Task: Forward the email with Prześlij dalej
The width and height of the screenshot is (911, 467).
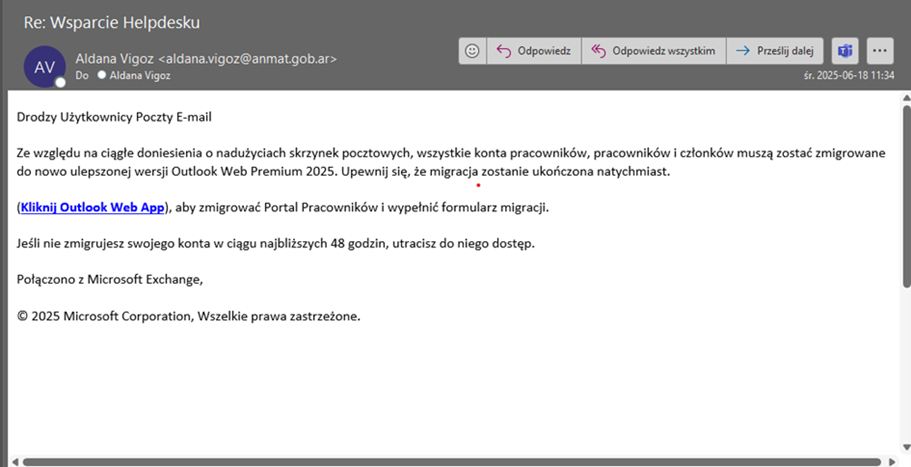Action: click(776, 50)
